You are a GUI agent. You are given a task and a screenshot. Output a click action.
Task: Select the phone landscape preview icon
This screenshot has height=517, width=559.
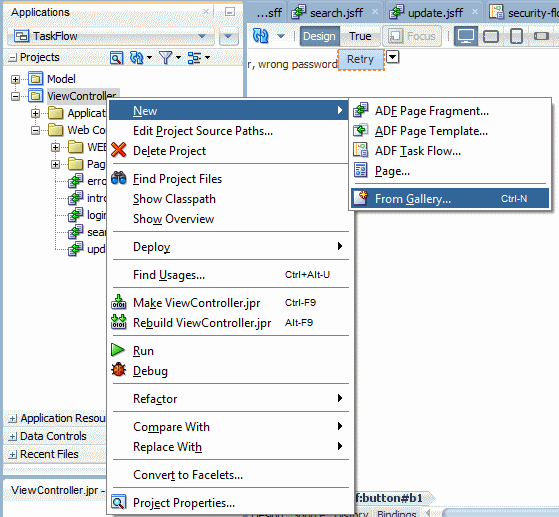tap(541, 36)
